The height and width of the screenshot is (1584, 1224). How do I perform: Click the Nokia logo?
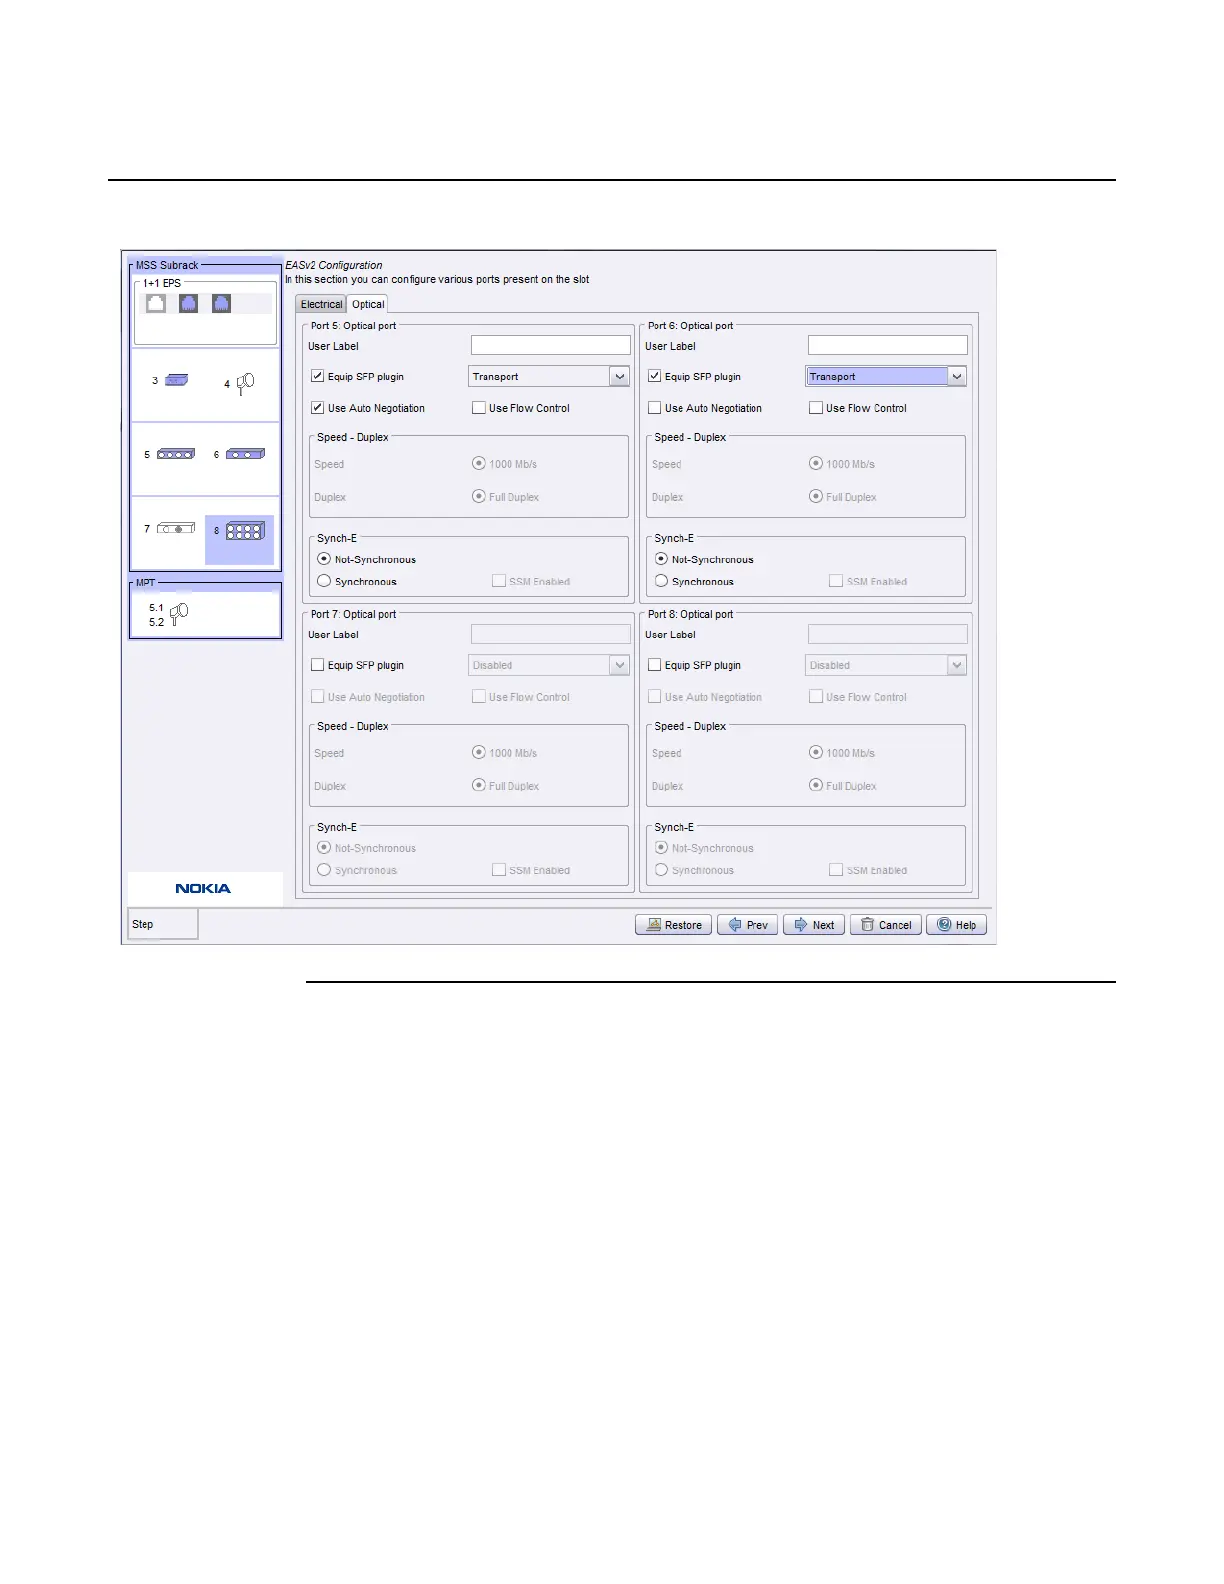203,888
